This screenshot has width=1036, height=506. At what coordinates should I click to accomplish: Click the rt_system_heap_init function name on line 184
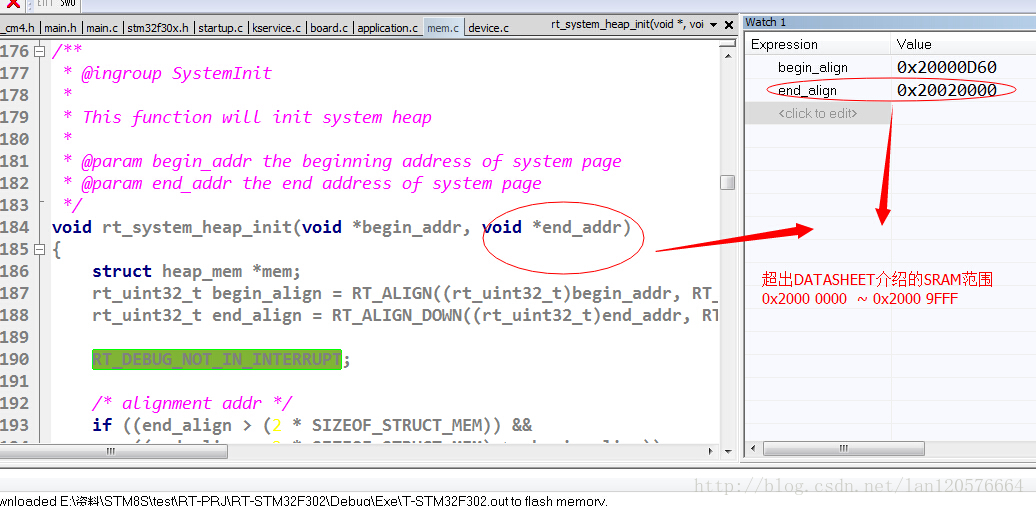point(196,227)
